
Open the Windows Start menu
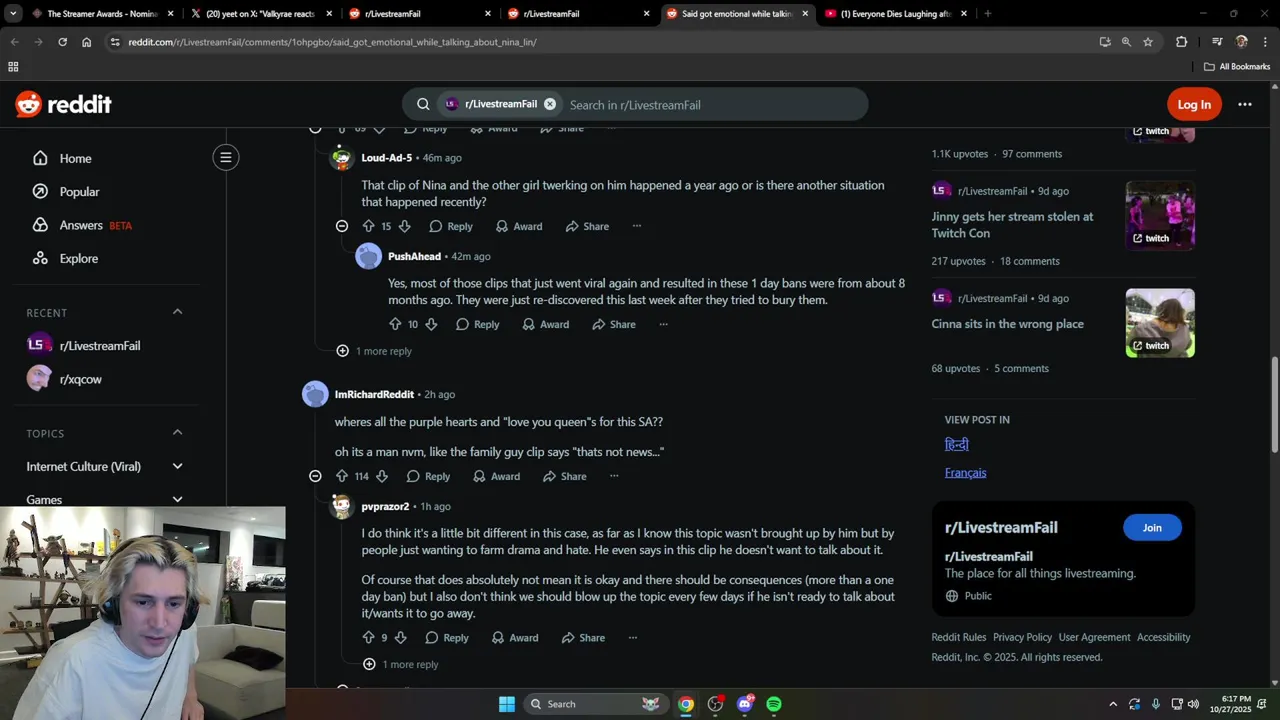(x=507, y=704)
